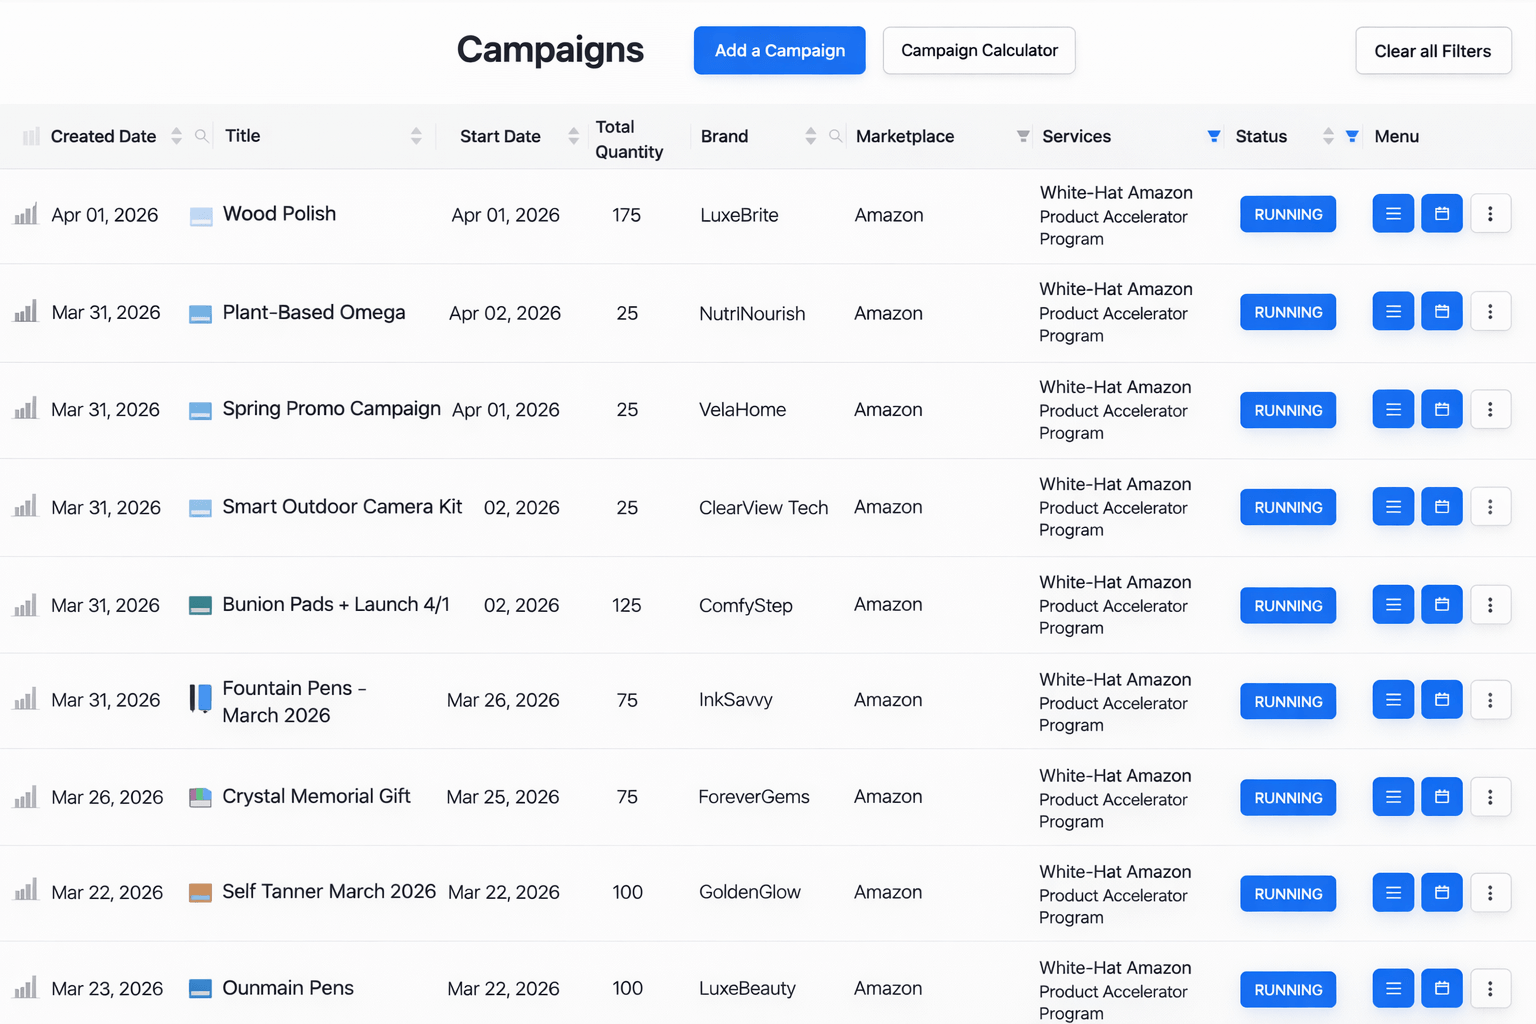Select the blue list icon for Plant-Based Omega

(1393, 311)
